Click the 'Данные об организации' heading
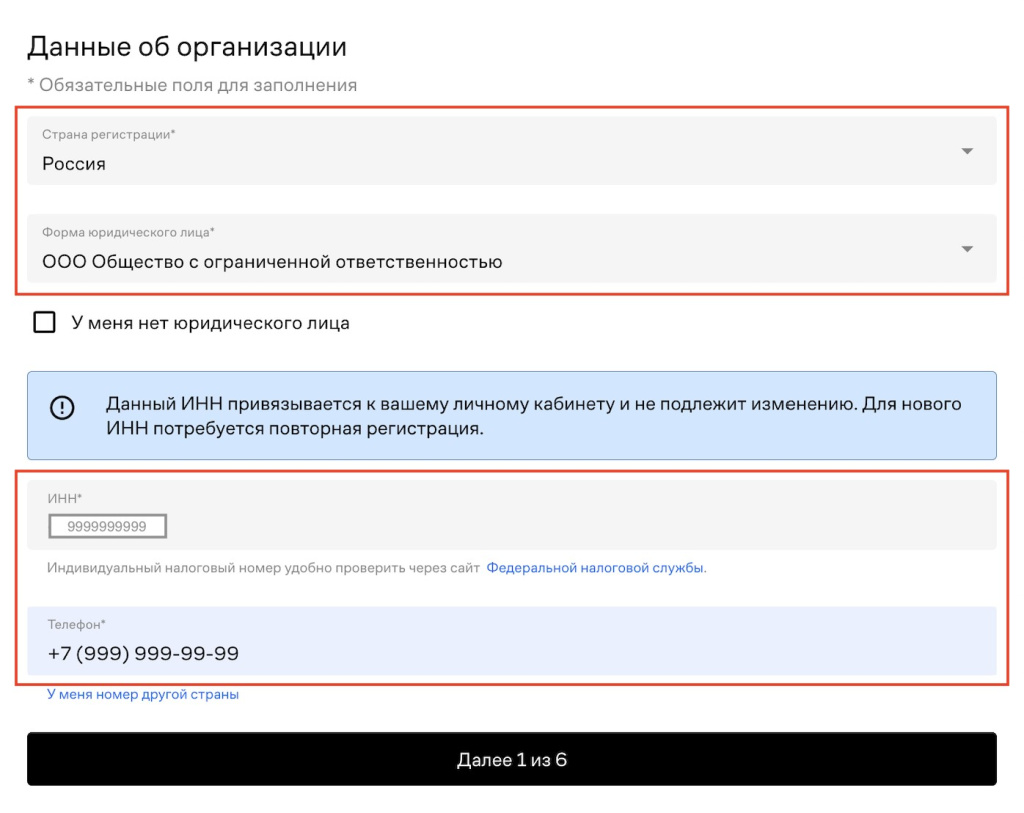 (187, 46)
